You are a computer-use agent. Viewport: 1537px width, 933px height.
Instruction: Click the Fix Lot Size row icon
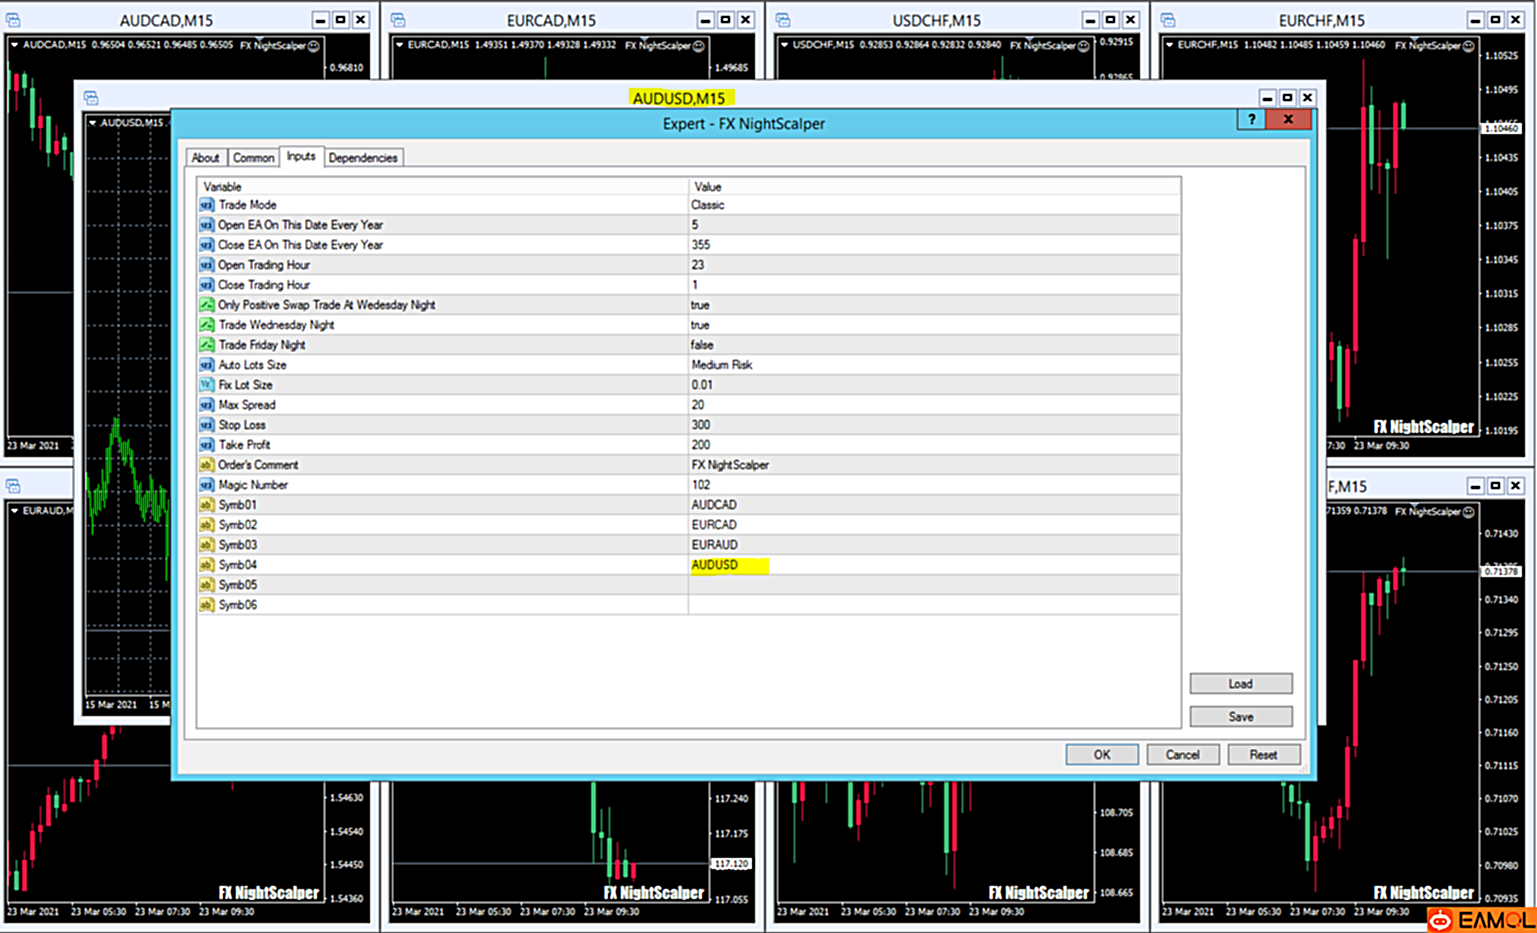click(x=207, y=385)
